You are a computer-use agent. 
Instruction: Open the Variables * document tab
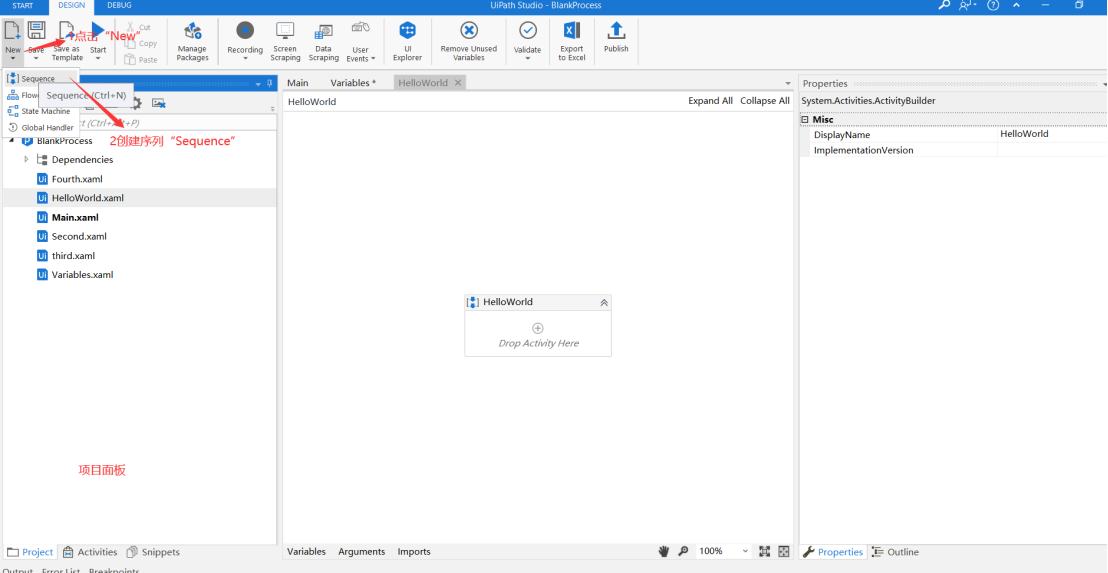(353, 83)
